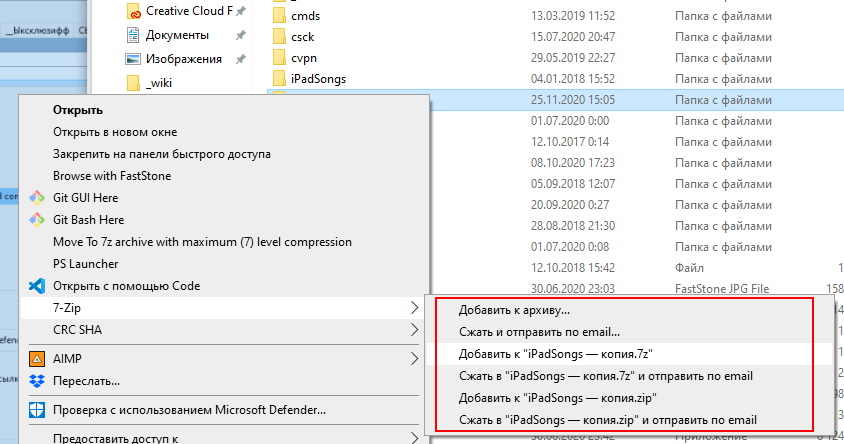Open Creative Cloud Files in sidebar

[x=189, y=11]
